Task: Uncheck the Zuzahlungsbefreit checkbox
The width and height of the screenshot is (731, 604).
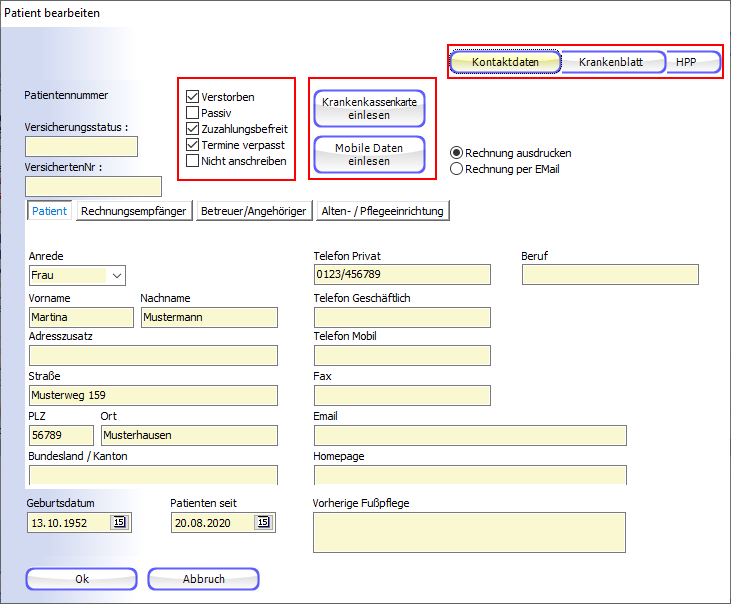Action: coord(193,129)
